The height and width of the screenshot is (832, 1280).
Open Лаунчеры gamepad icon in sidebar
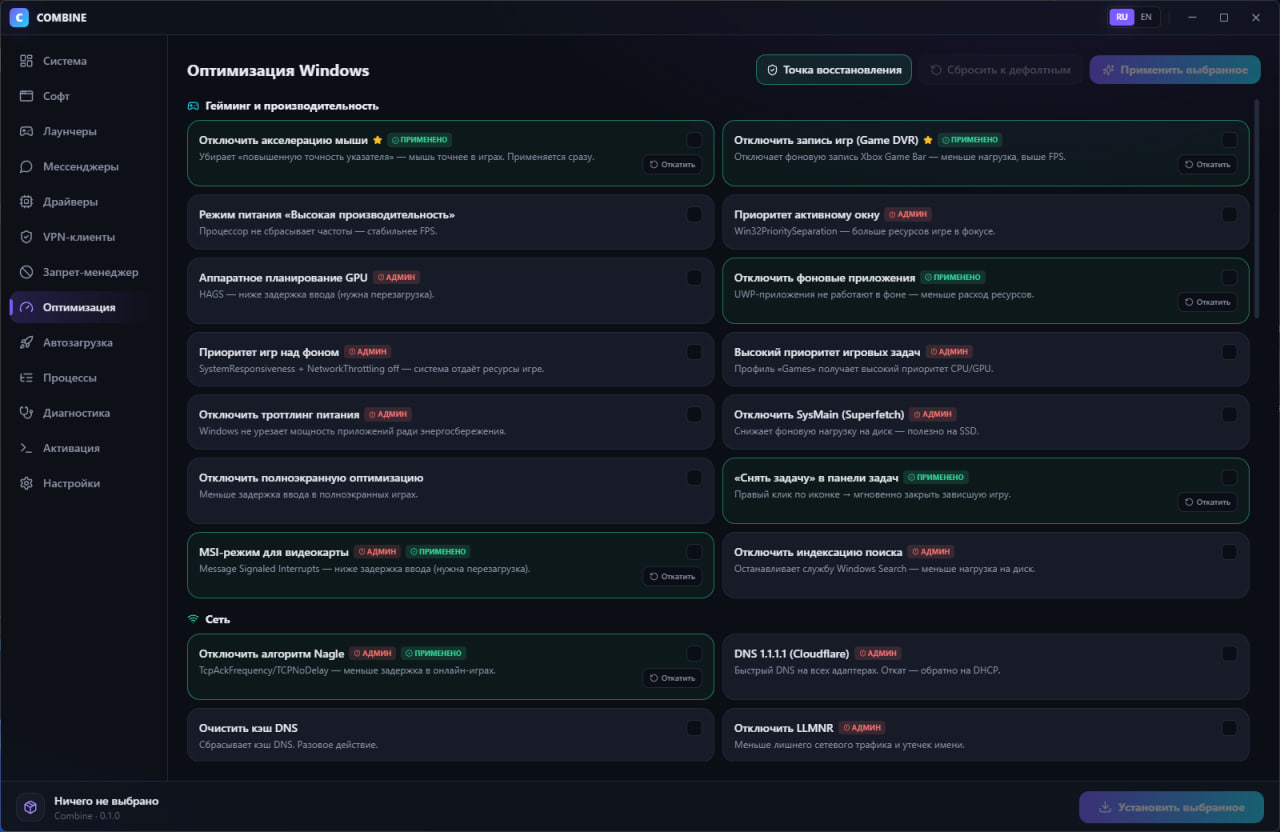[26, 131]
